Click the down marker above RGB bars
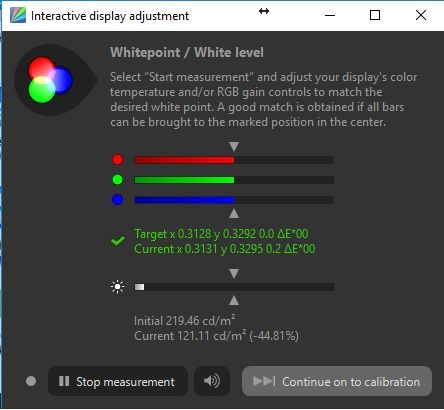The height and width of the screenshot is (410, 444). (x=234, y=147)
